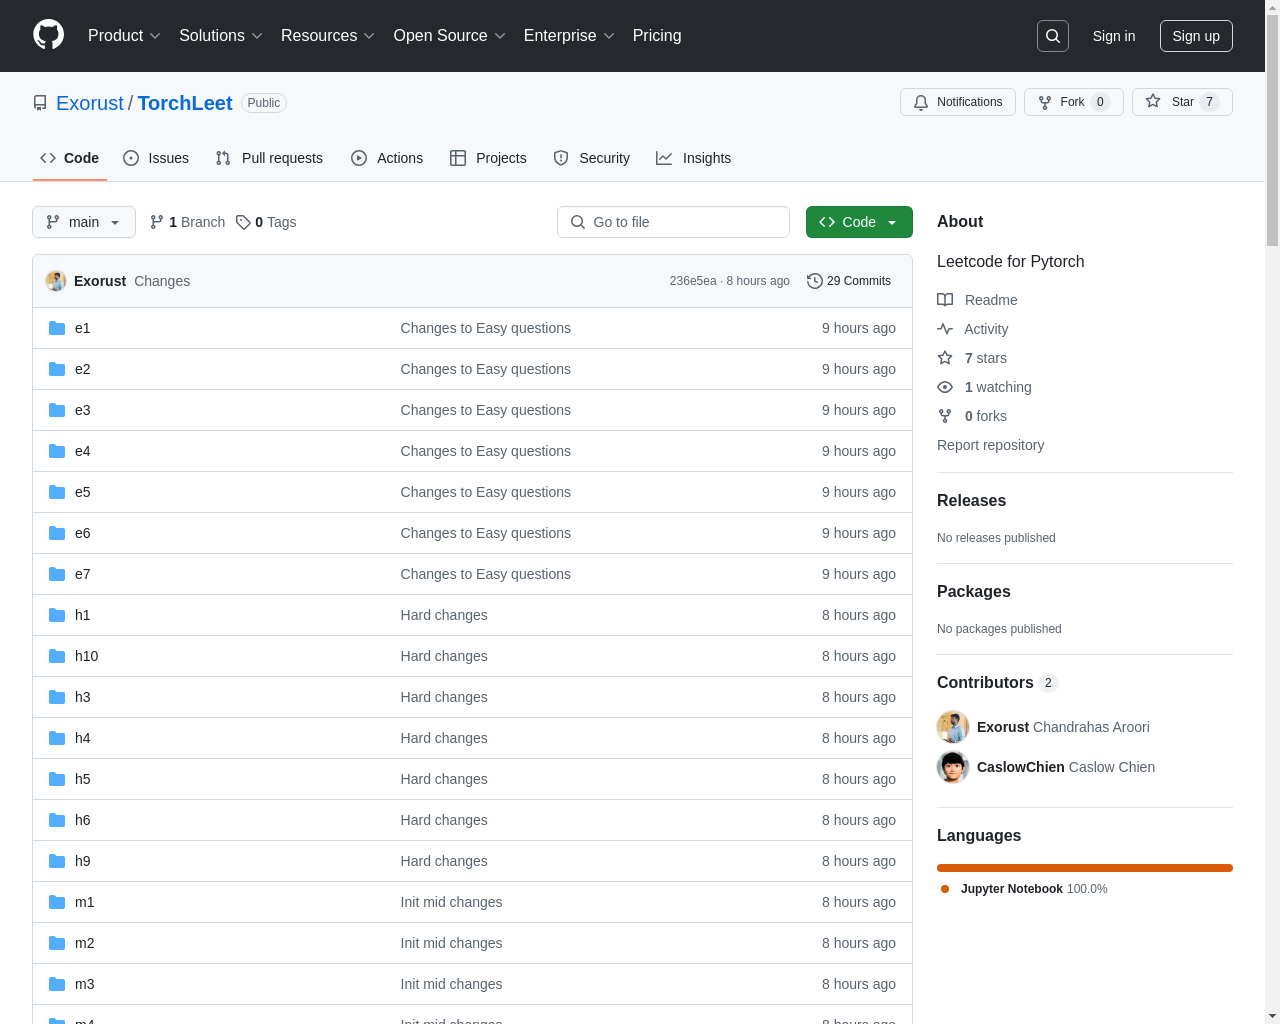
Task: Switch to the Issues tab
Action: click(156, 158)
